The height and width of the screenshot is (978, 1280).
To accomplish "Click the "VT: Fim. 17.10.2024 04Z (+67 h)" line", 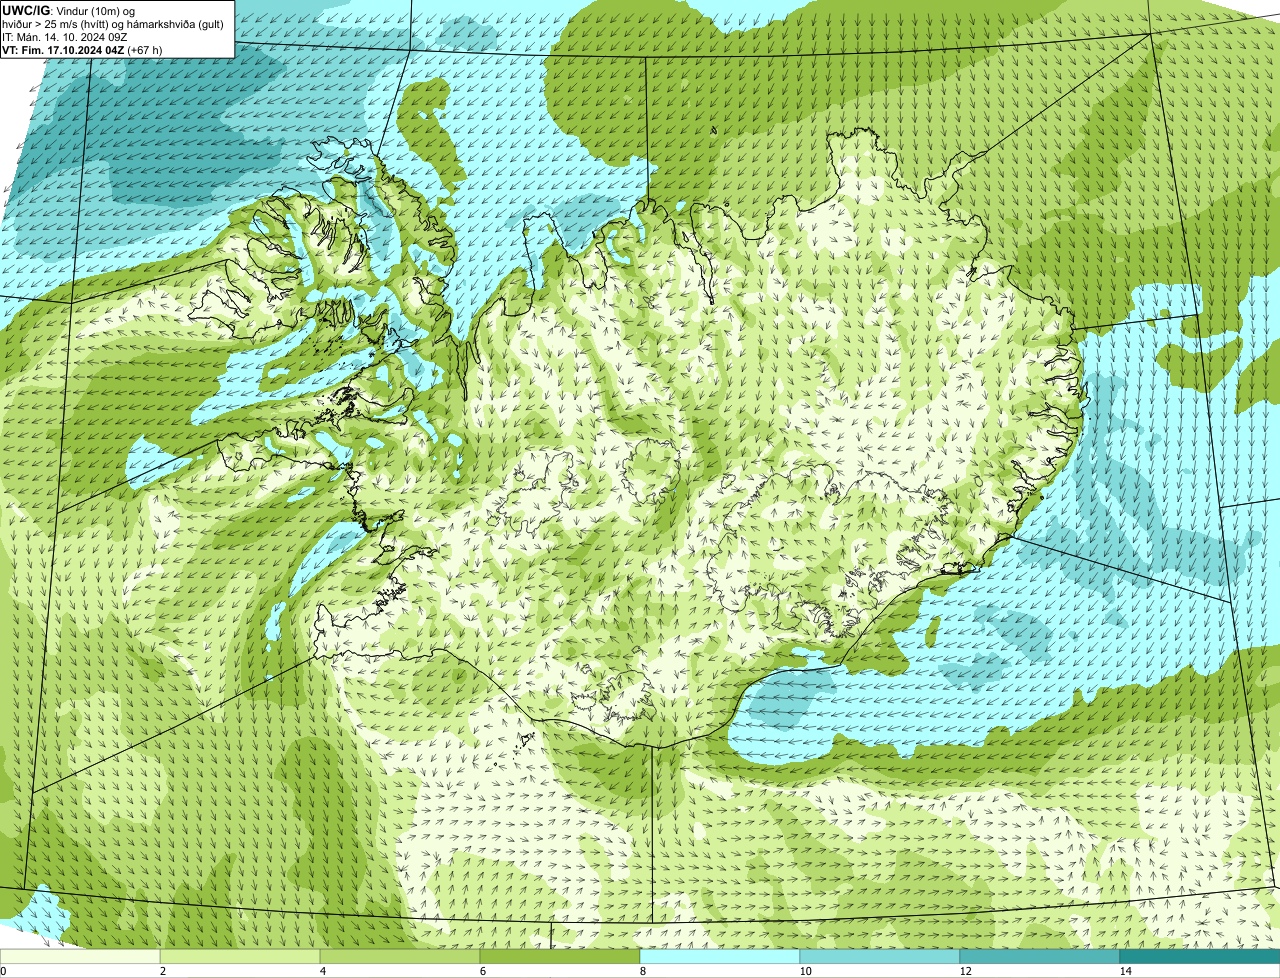I will pos(82,50).
